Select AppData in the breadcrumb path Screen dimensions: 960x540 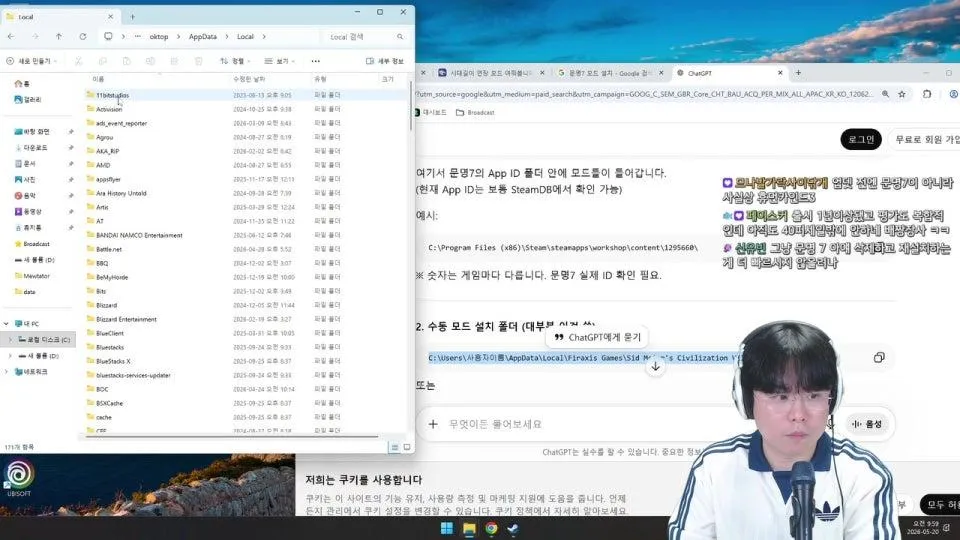(x=203, y=37)
